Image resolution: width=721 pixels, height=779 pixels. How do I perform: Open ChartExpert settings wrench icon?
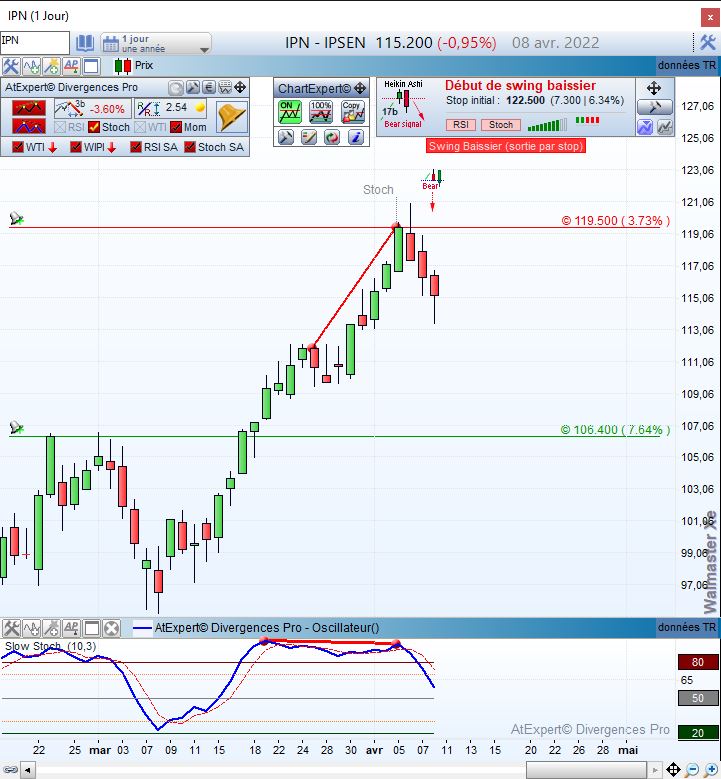286,137
